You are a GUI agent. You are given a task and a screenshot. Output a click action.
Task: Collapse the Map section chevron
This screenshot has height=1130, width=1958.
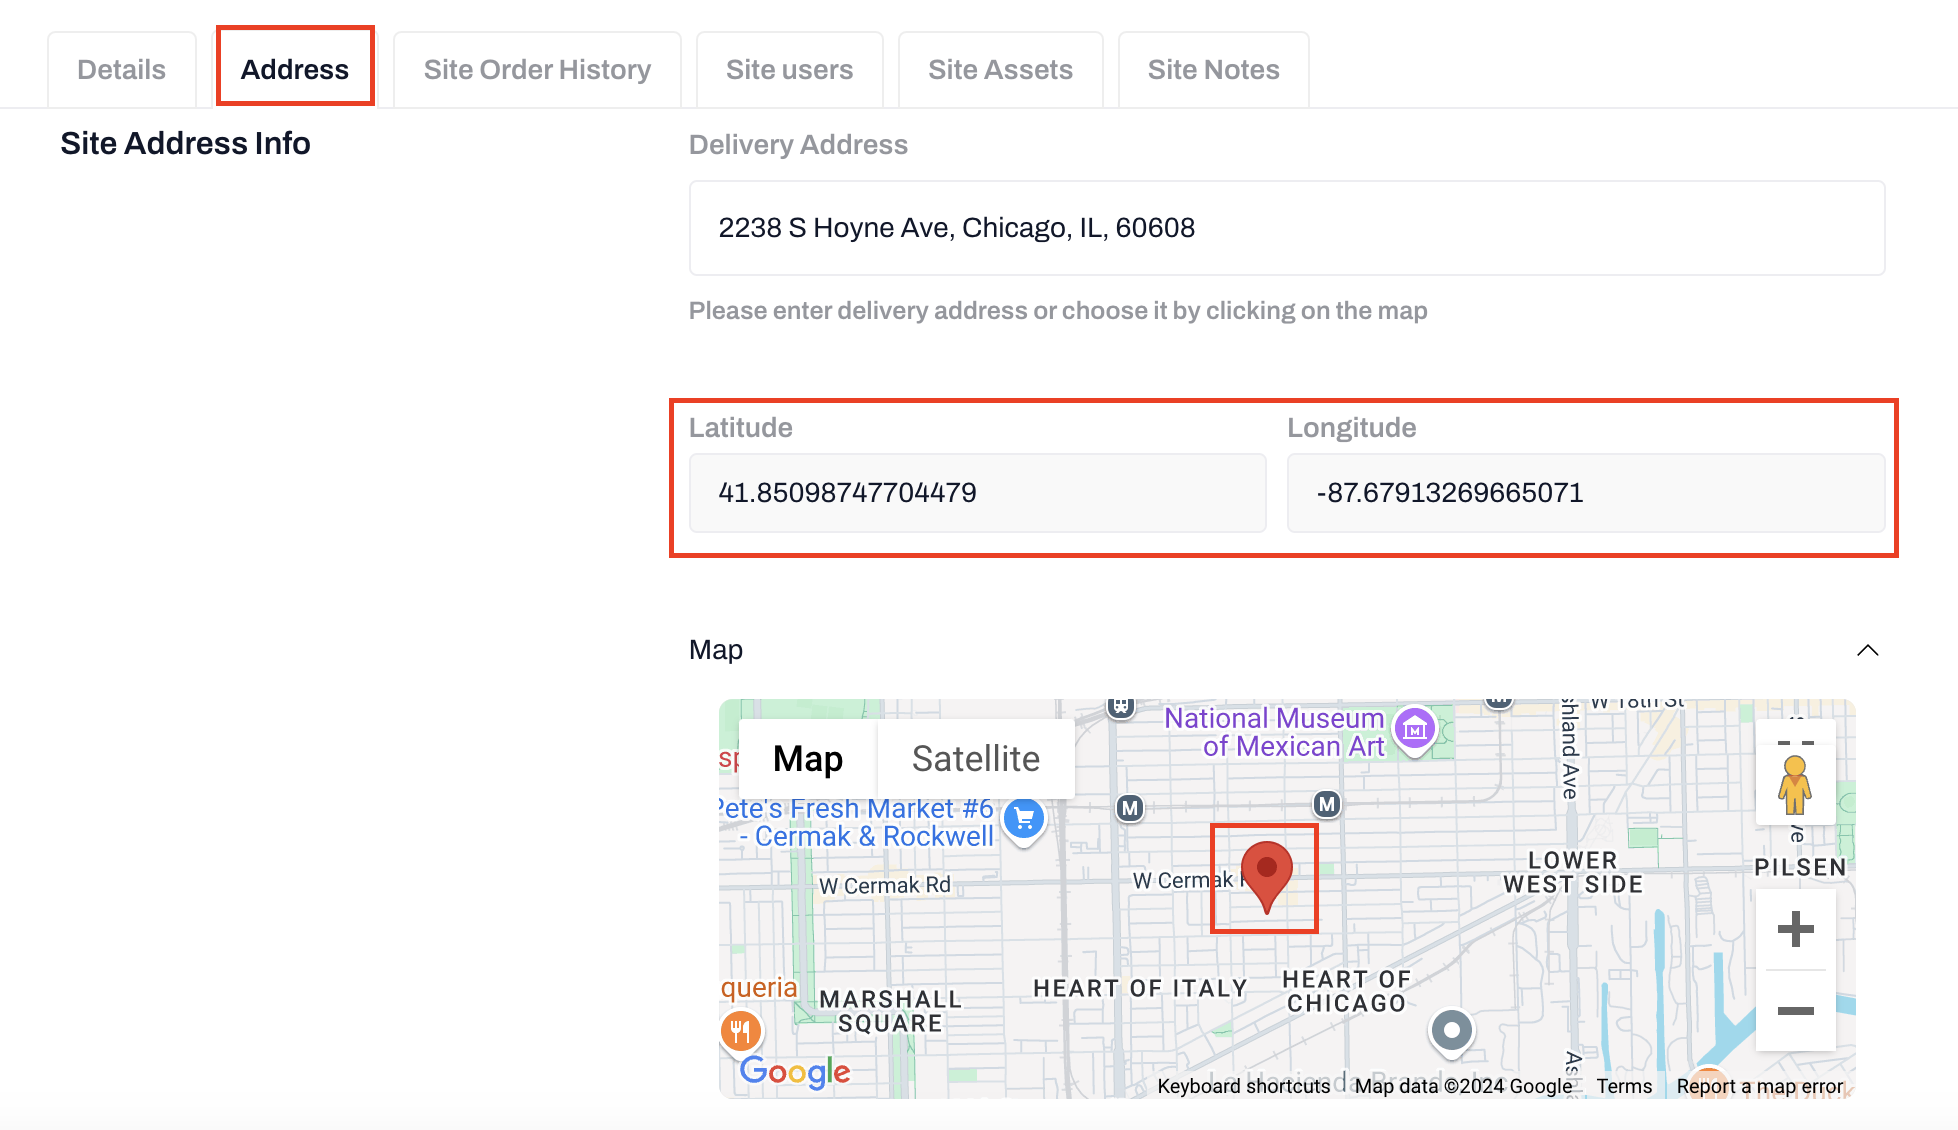click(x=1867, y=650)
